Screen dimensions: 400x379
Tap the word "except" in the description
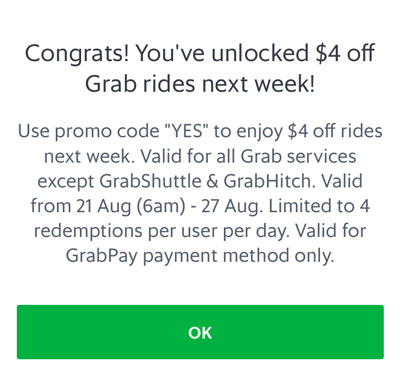[x=66, y=182]
